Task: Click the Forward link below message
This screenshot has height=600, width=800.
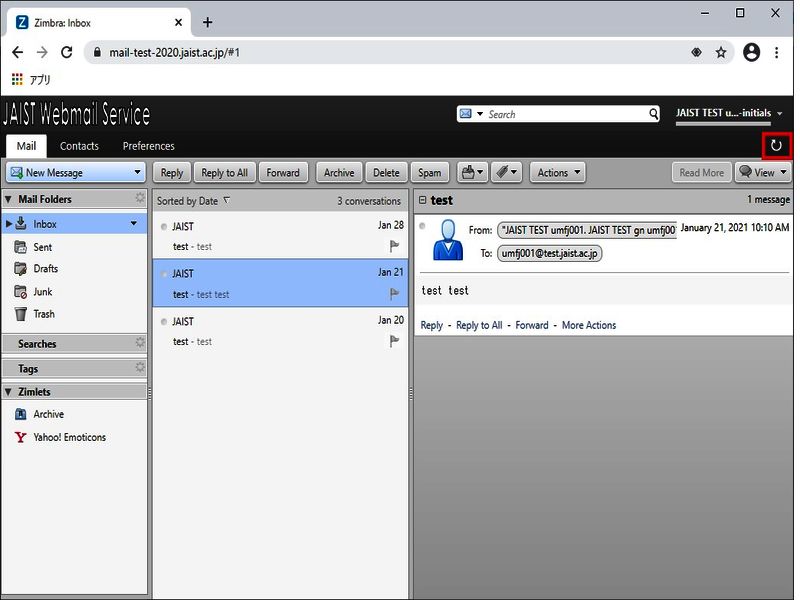Action: (532, 325)
